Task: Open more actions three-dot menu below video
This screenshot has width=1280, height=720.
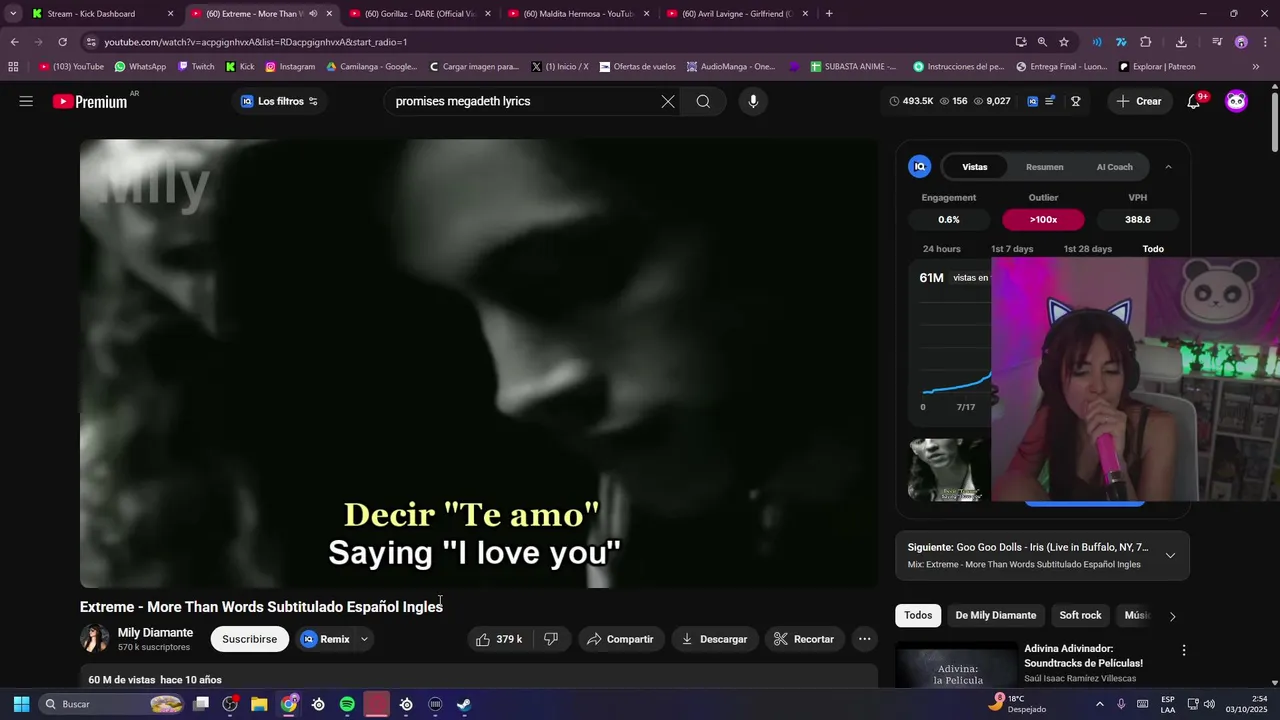Action: coord(865,639)
